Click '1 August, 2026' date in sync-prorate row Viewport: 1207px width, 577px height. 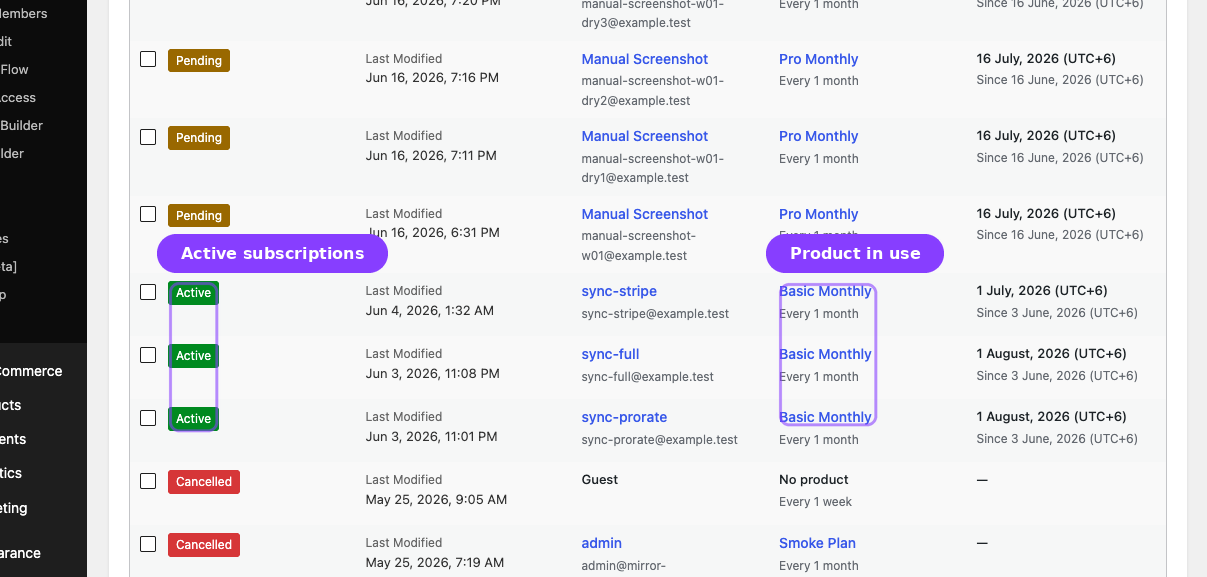[x=1051, y=417]
